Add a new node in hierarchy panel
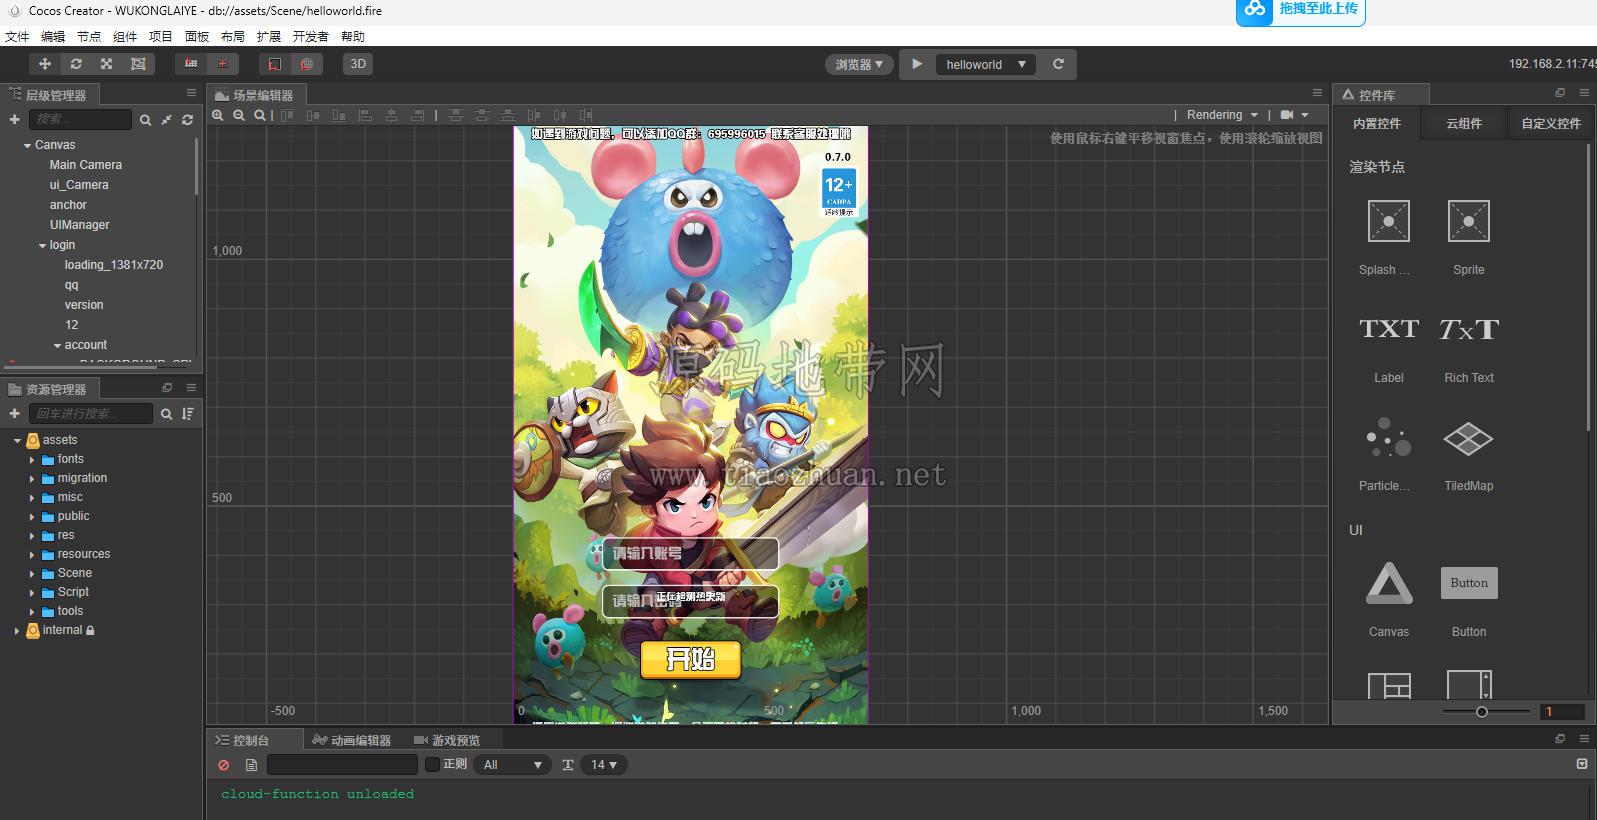This screenshot has height=820, width=1597. 14,120
